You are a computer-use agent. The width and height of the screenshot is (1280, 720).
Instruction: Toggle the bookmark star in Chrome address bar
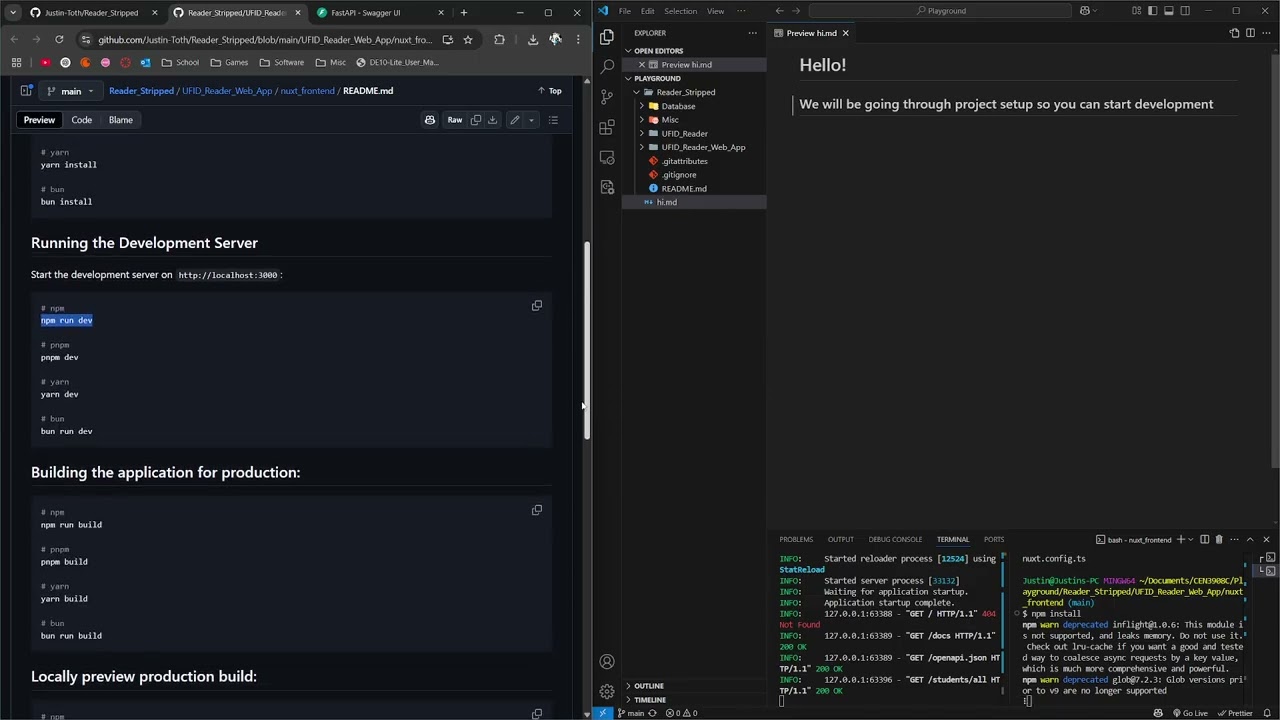pyautogui.click(x=467, y=40)
